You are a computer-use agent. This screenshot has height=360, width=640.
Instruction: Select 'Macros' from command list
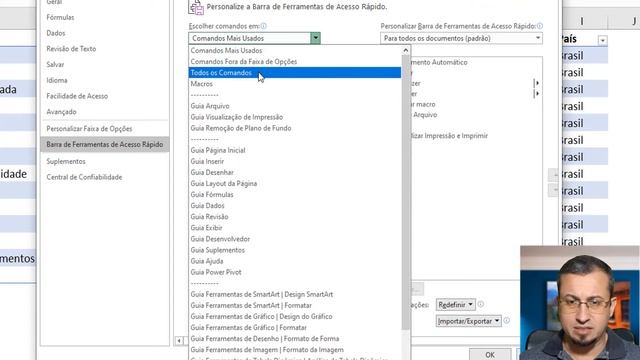pyautogui.click(x=295, y=84)
